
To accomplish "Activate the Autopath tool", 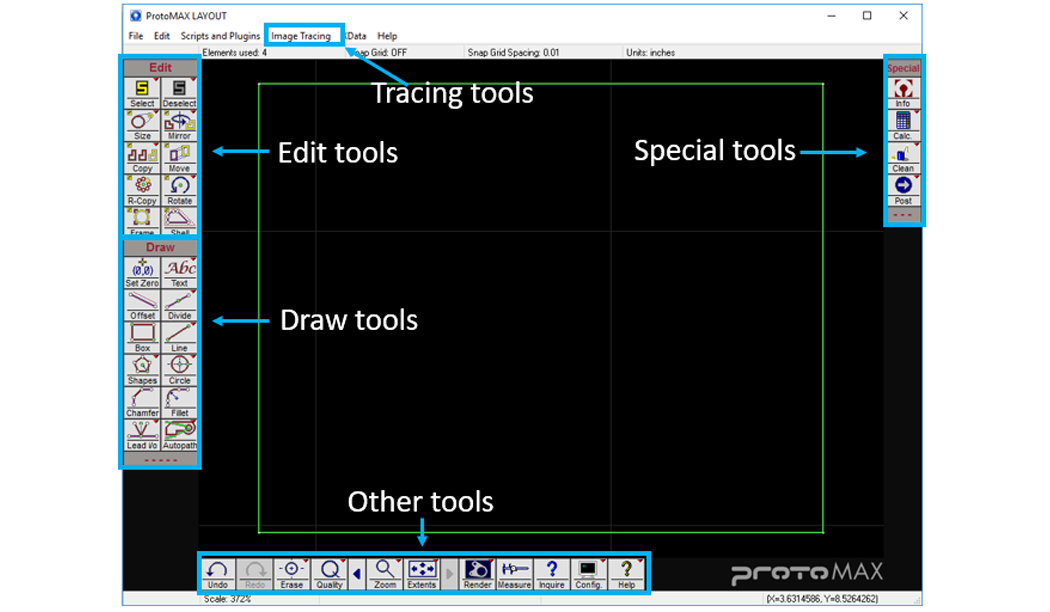I will [179, 433].
